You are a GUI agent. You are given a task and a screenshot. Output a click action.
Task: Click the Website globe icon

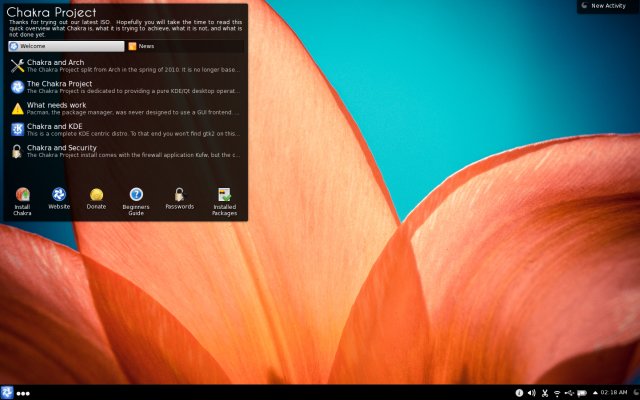point(59,194)
